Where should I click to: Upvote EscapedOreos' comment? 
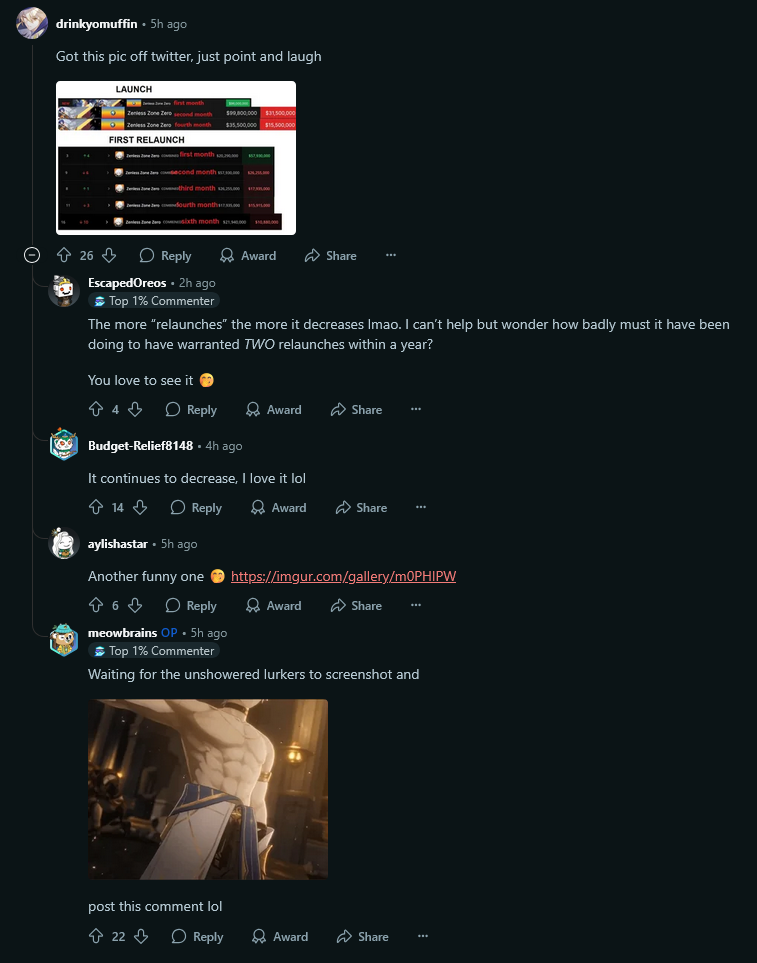[96, 409]
